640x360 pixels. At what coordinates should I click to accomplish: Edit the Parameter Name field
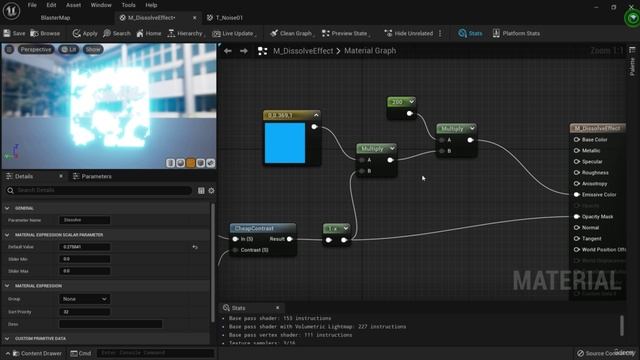84,220
